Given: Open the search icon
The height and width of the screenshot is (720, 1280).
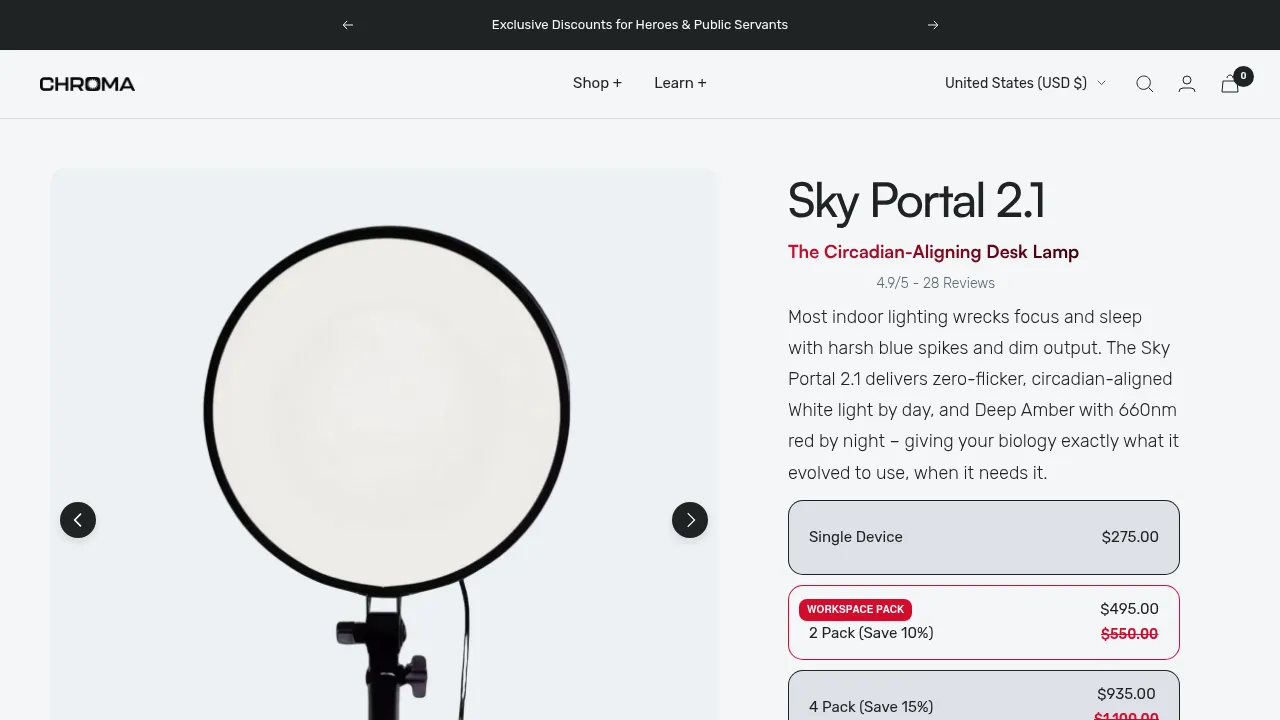Looking at the screenshot, I should [x=1145, y=84].
